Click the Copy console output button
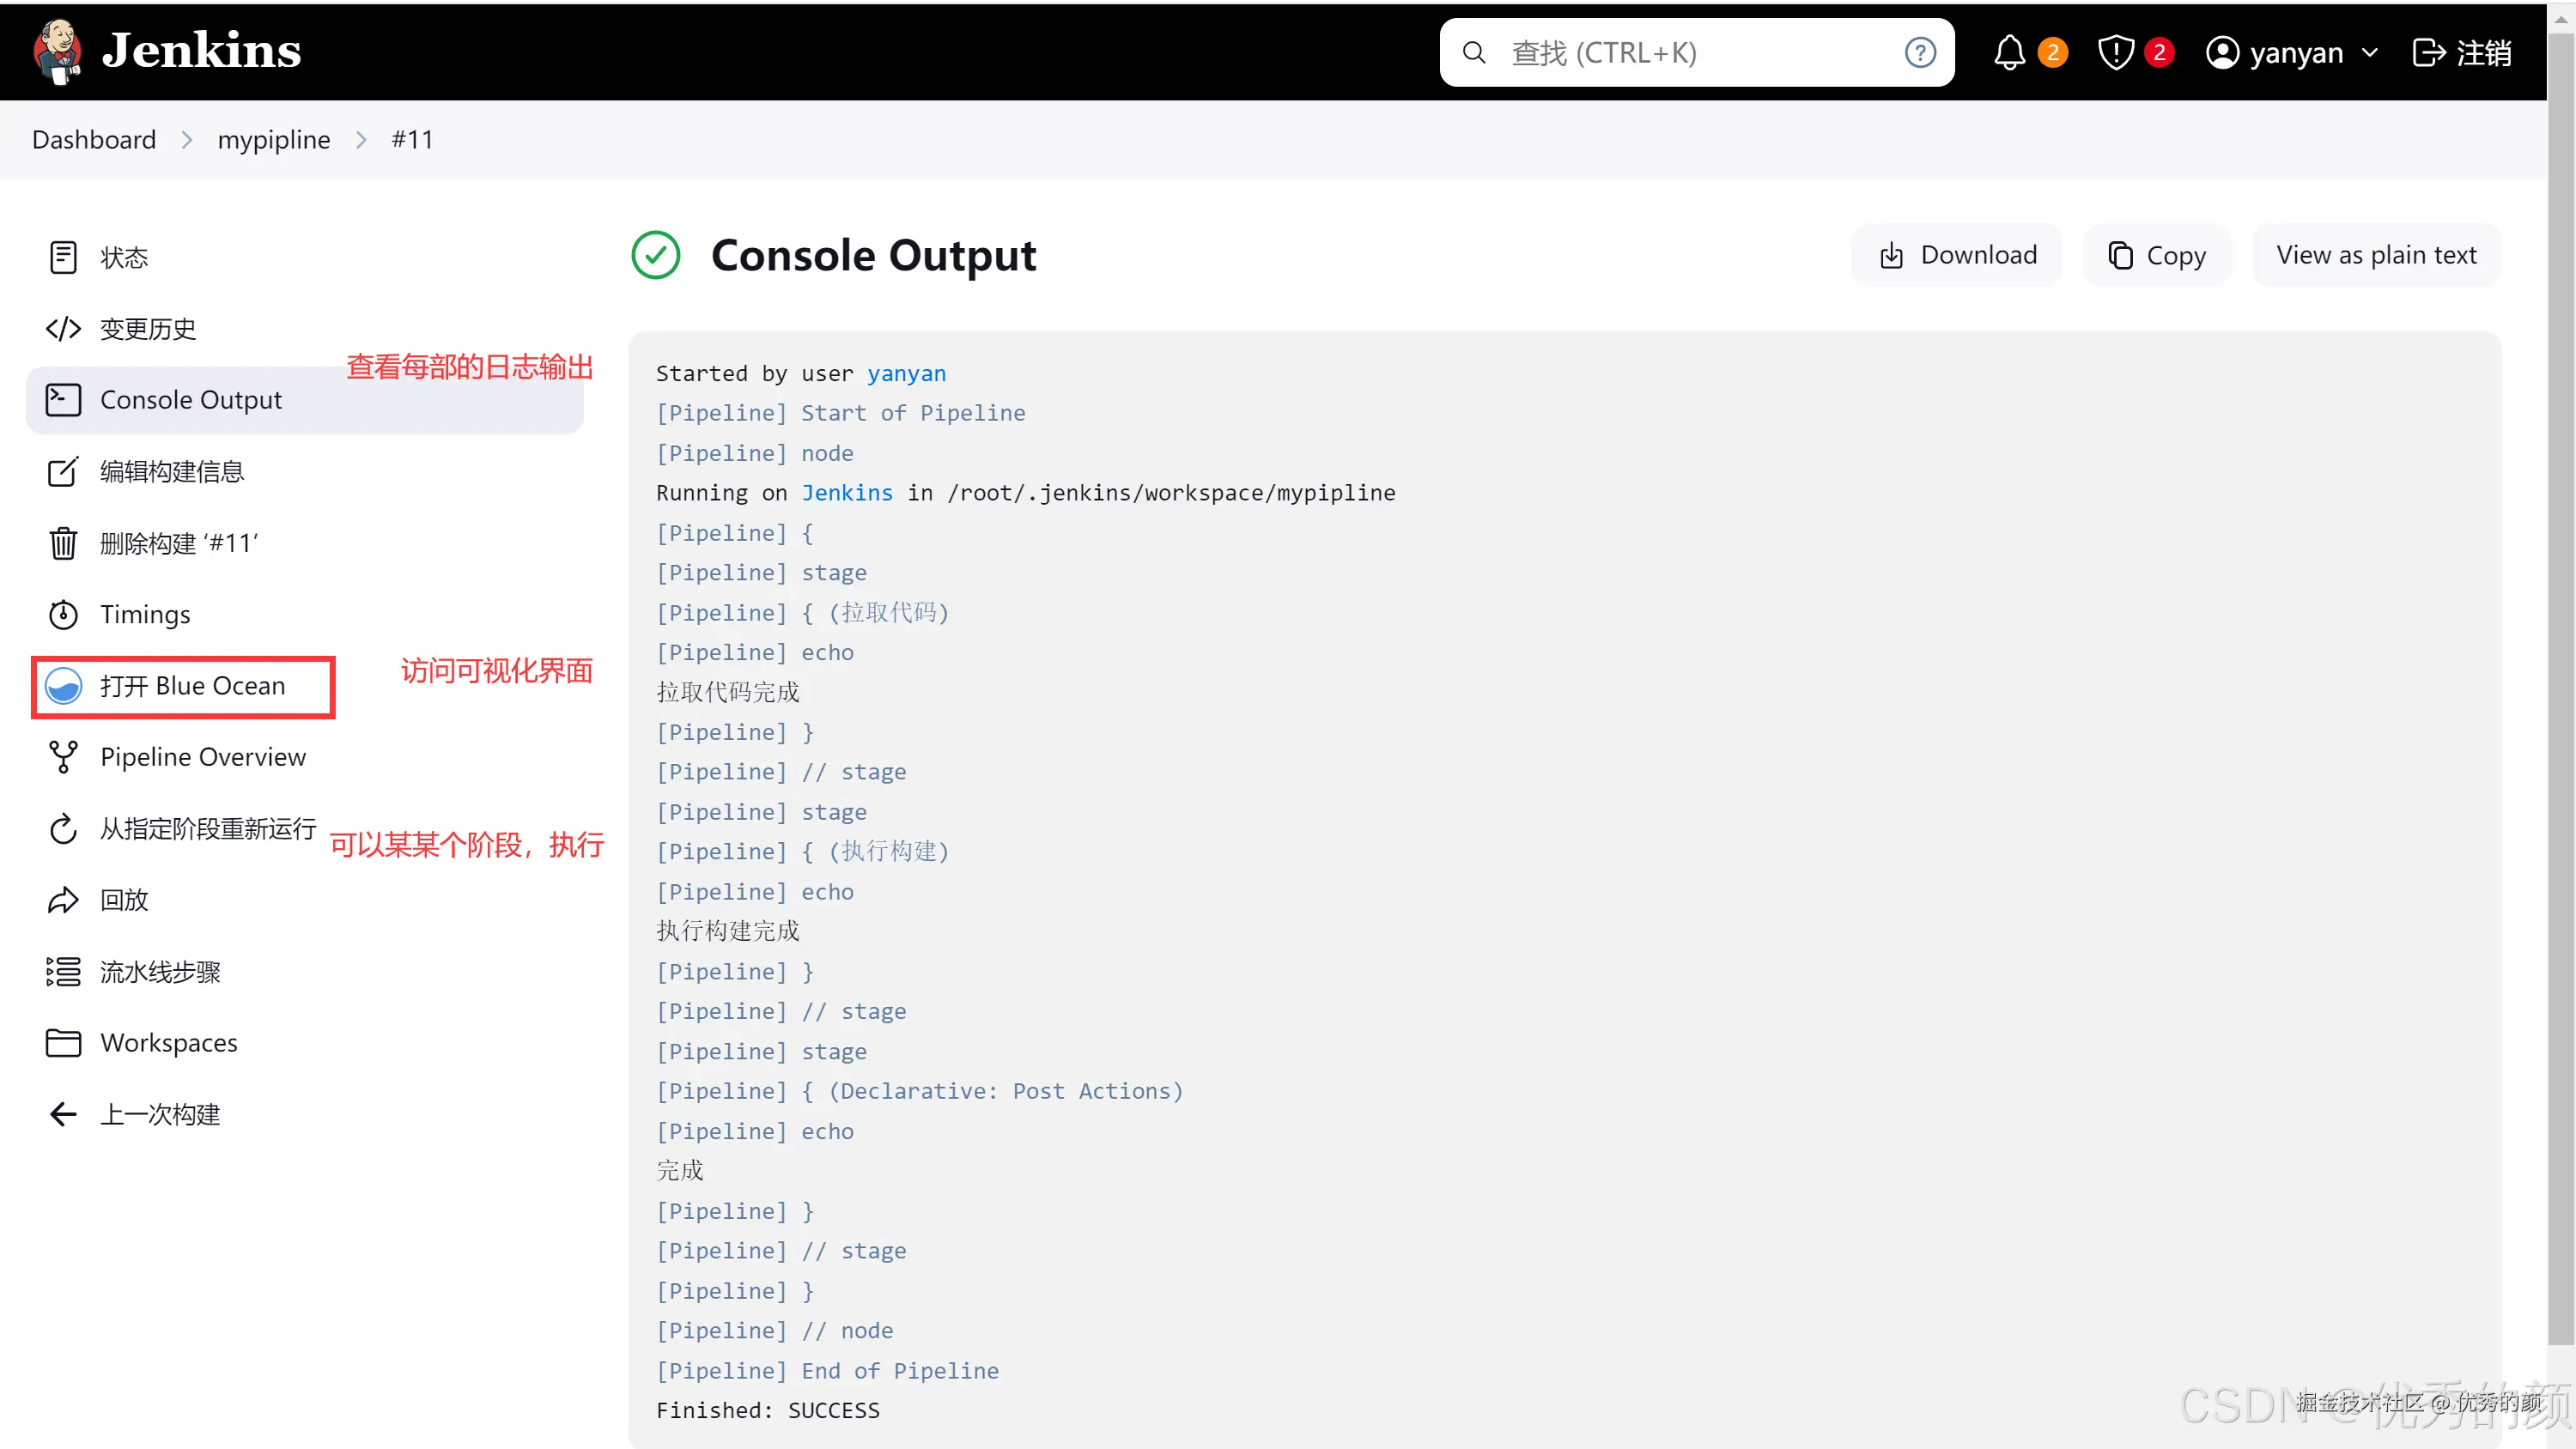This screenshot has height=1449, width=2576. point(2156,255)
